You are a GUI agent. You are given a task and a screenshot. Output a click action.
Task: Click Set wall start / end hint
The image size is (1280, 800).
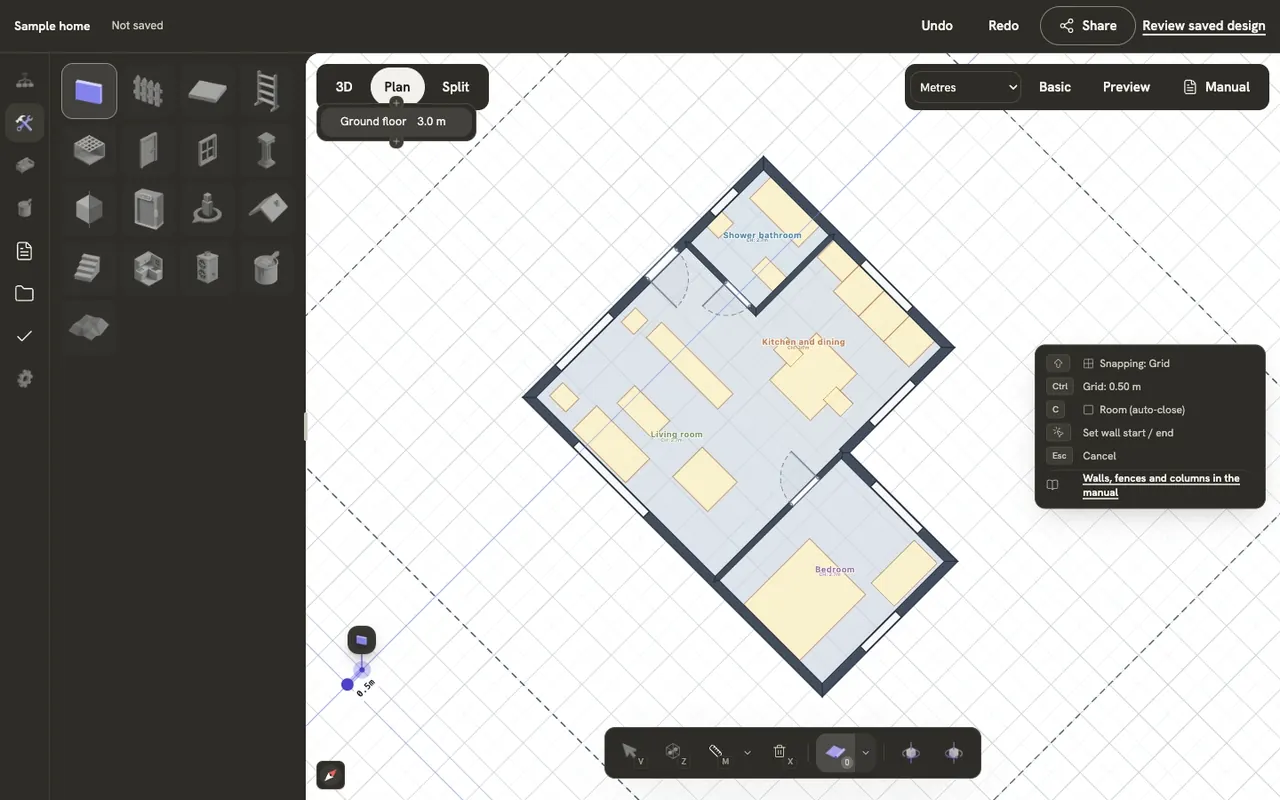coord(1128,433)
